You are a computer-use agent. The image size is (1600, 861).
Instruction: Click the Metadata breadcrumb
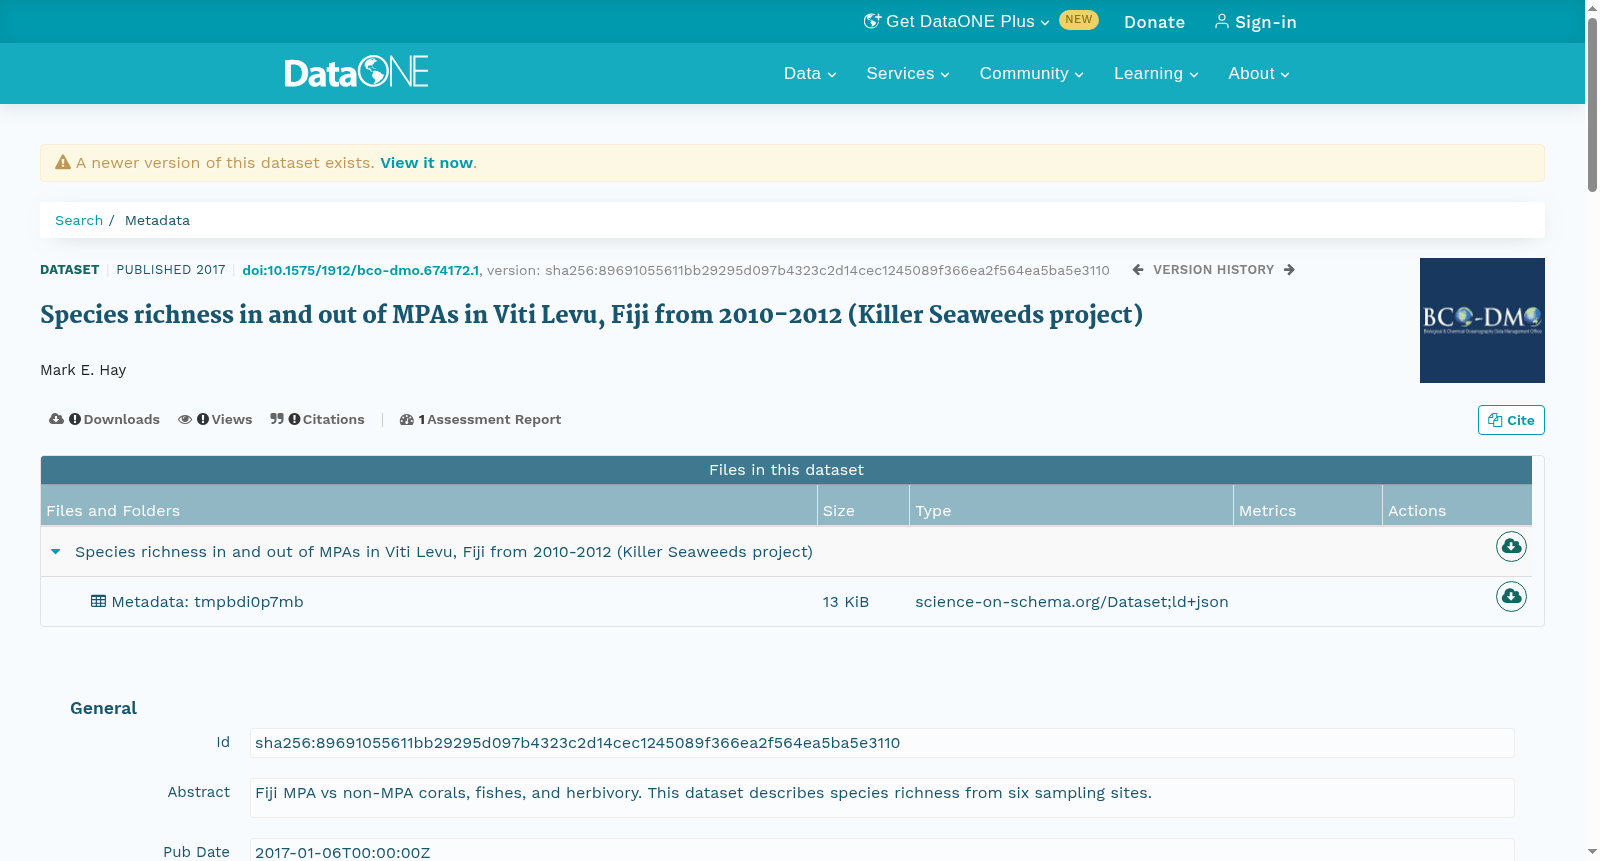tap(157, 220)
